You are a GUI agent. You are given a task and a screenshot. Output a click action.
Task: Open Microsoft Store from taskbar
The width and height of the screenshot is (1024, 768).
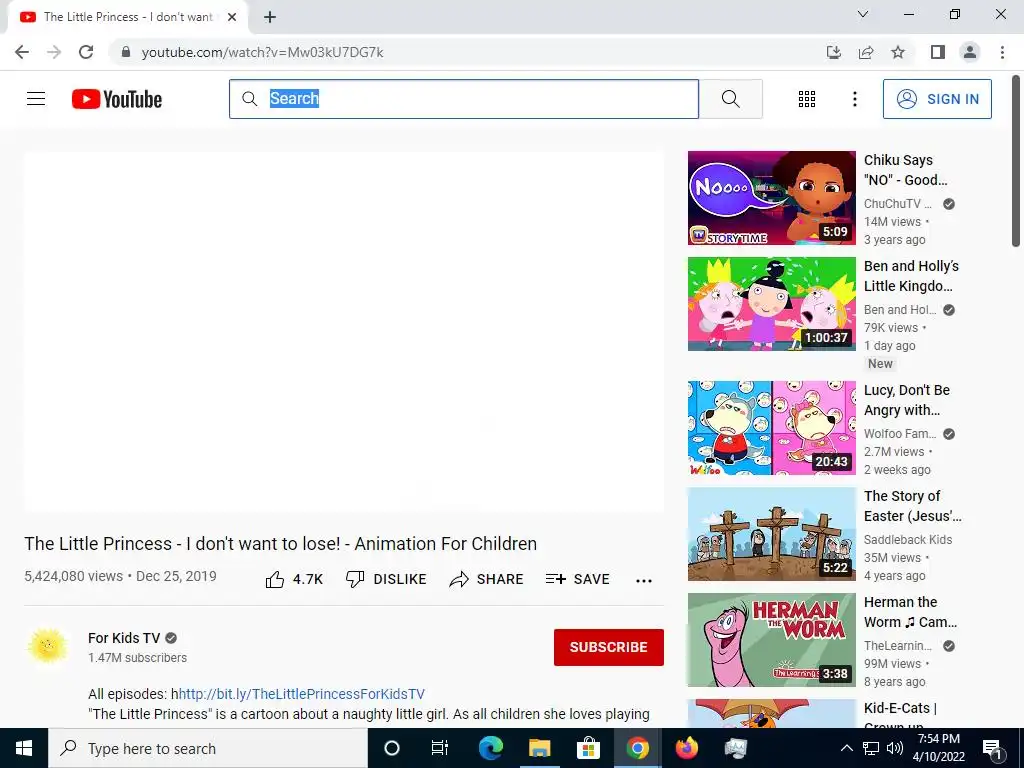[588, 748]
